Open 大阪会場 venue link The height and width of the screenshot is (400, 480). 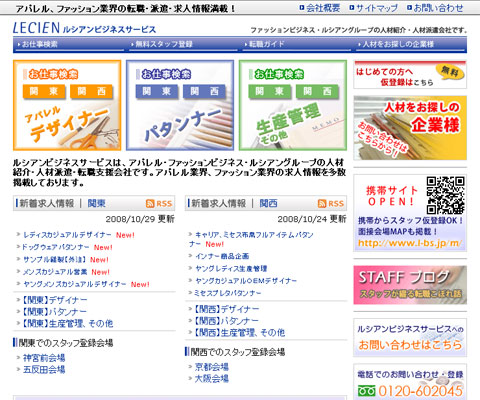[212, 379]
